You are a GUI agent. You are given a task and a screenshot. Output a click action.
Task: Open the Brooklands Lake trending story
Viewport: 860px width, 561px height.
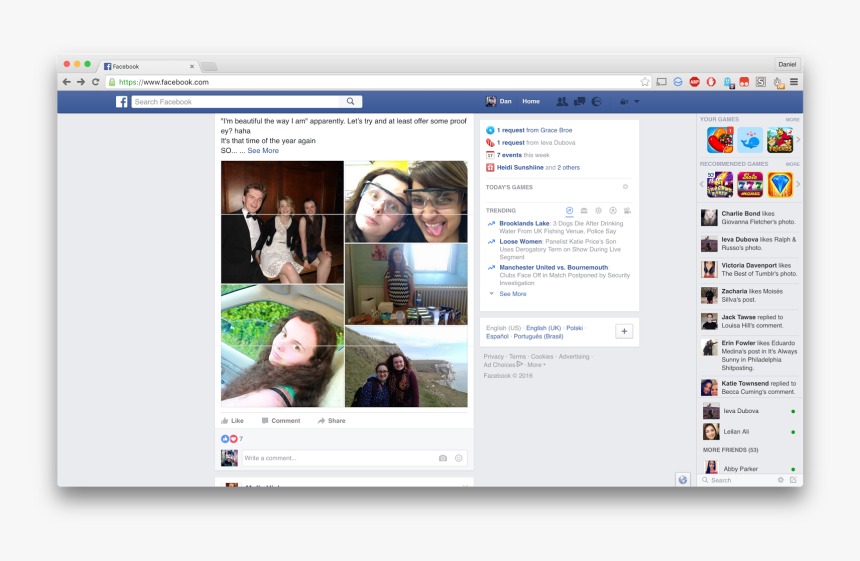pos(524,223)
